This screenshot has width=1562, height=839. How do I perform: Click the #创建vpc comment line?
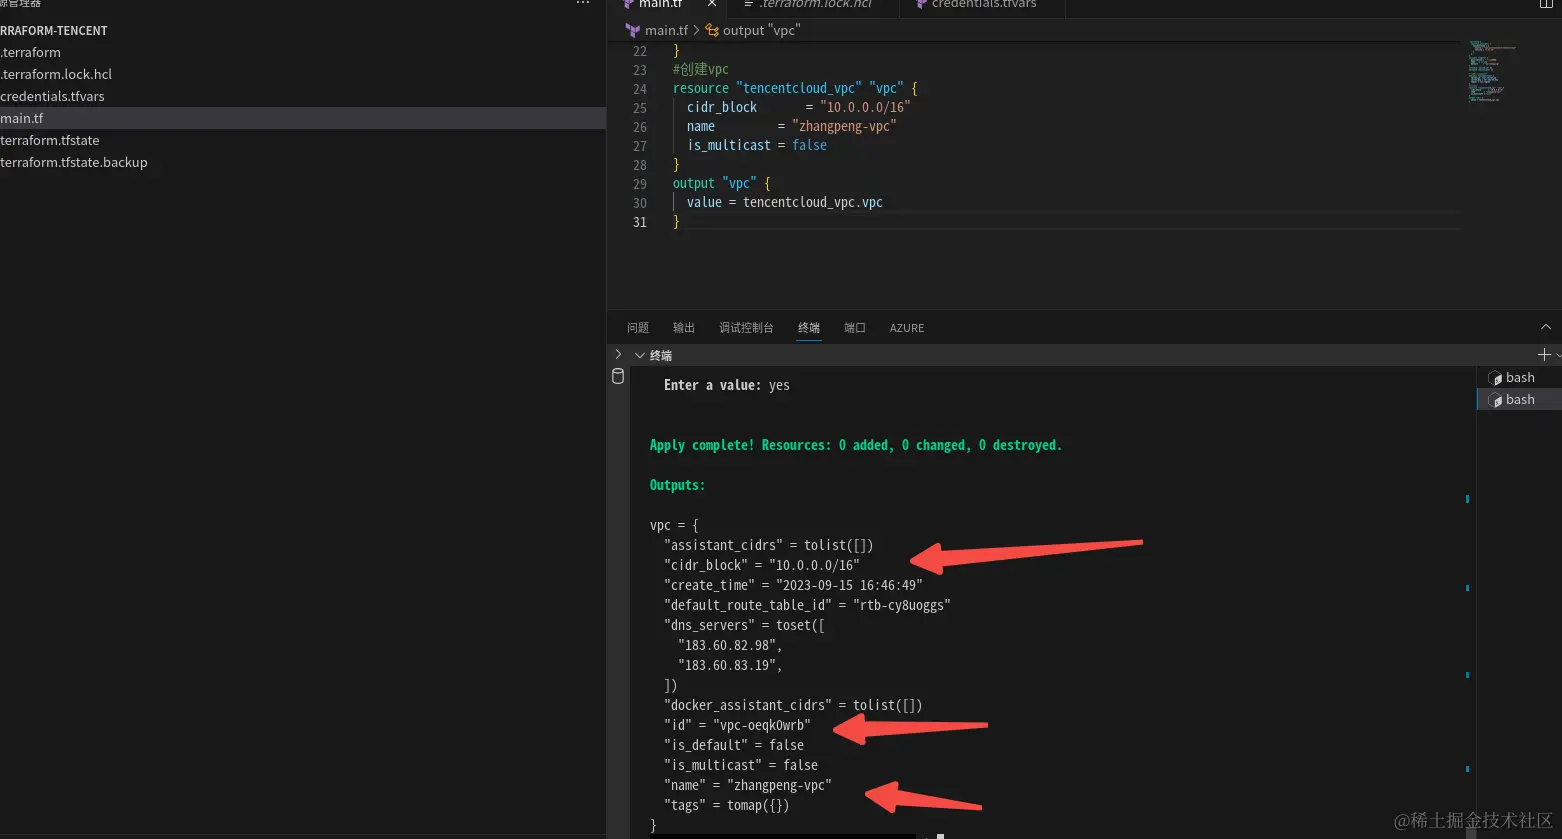click(x=701, y=69)
